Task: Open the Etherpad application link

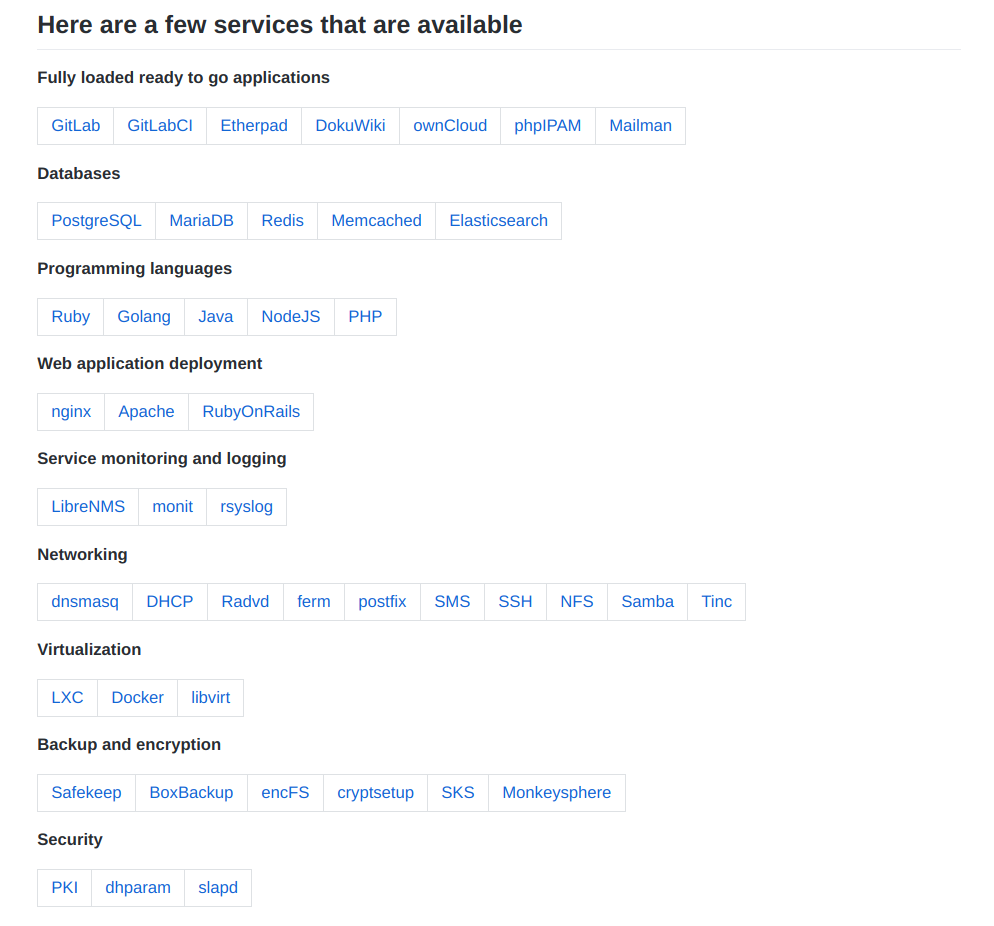Action: (x=254, y=125)
